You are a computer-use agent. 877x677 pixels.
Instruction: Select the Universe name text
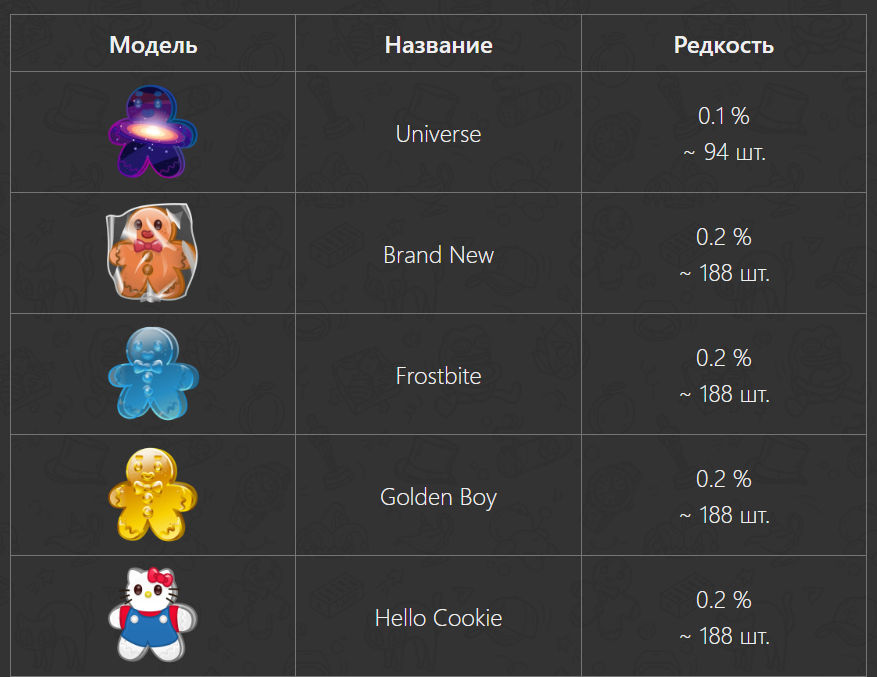coord(438,134)
